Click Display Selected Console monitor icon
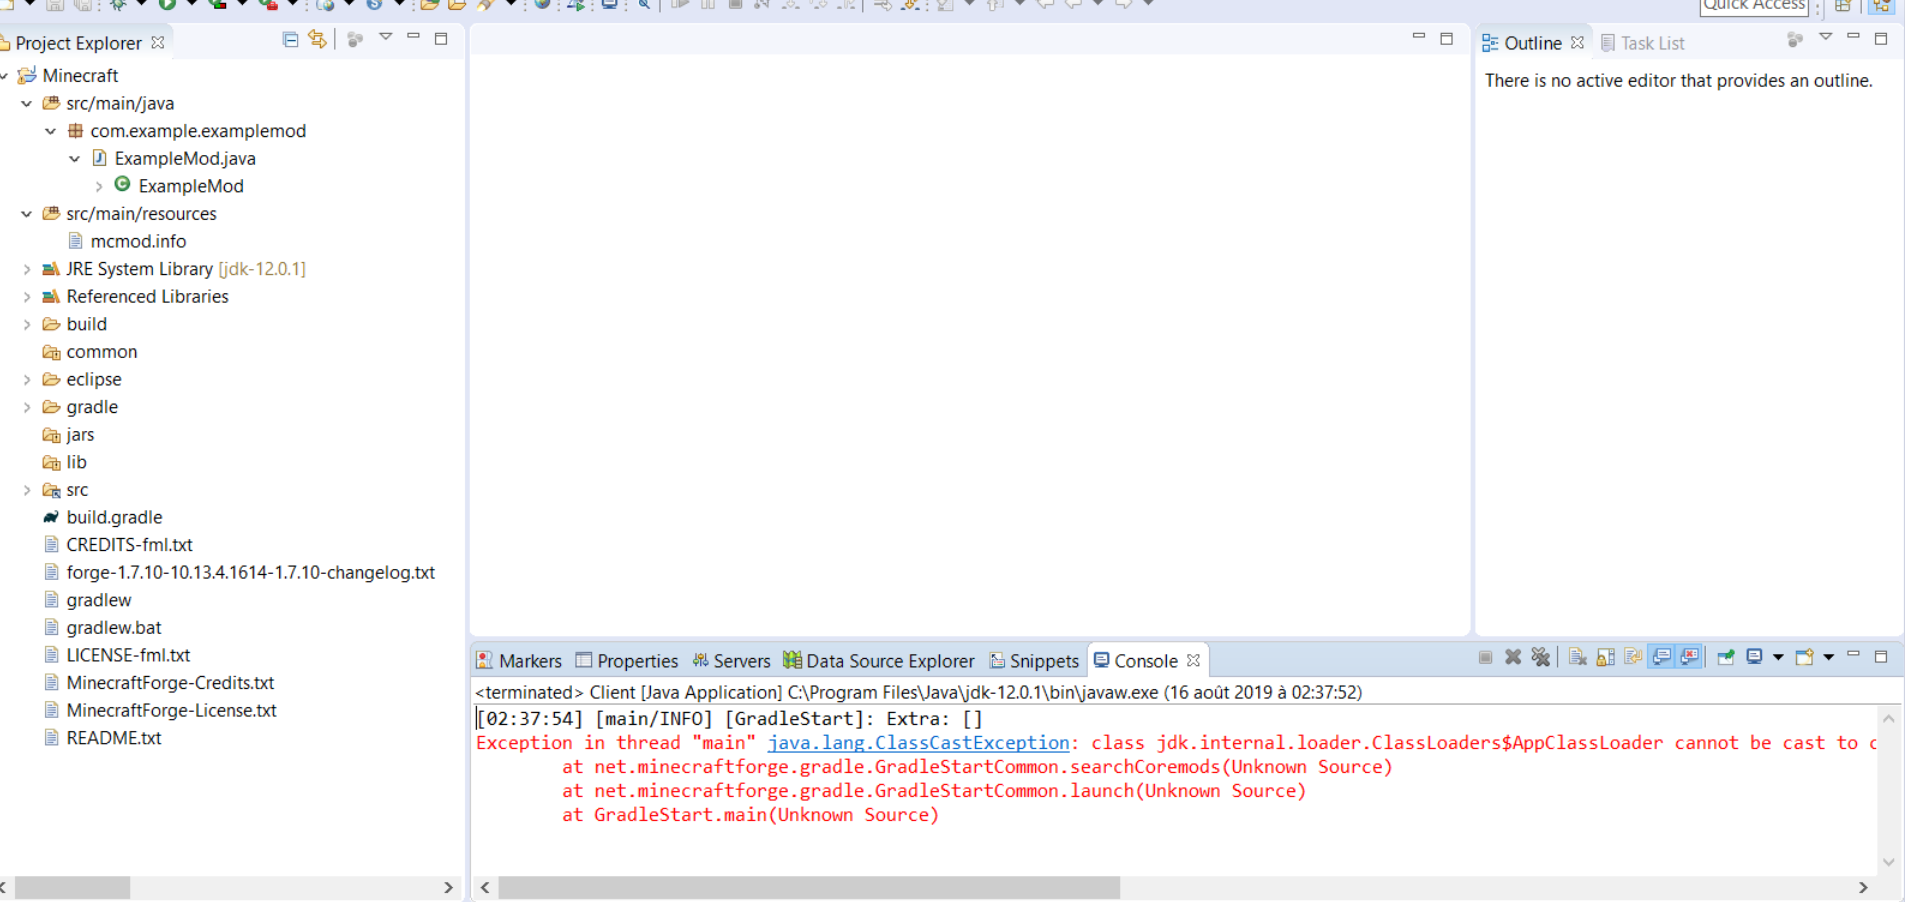The width and height of the screenshot is (1905, 902). point(1754,657)
